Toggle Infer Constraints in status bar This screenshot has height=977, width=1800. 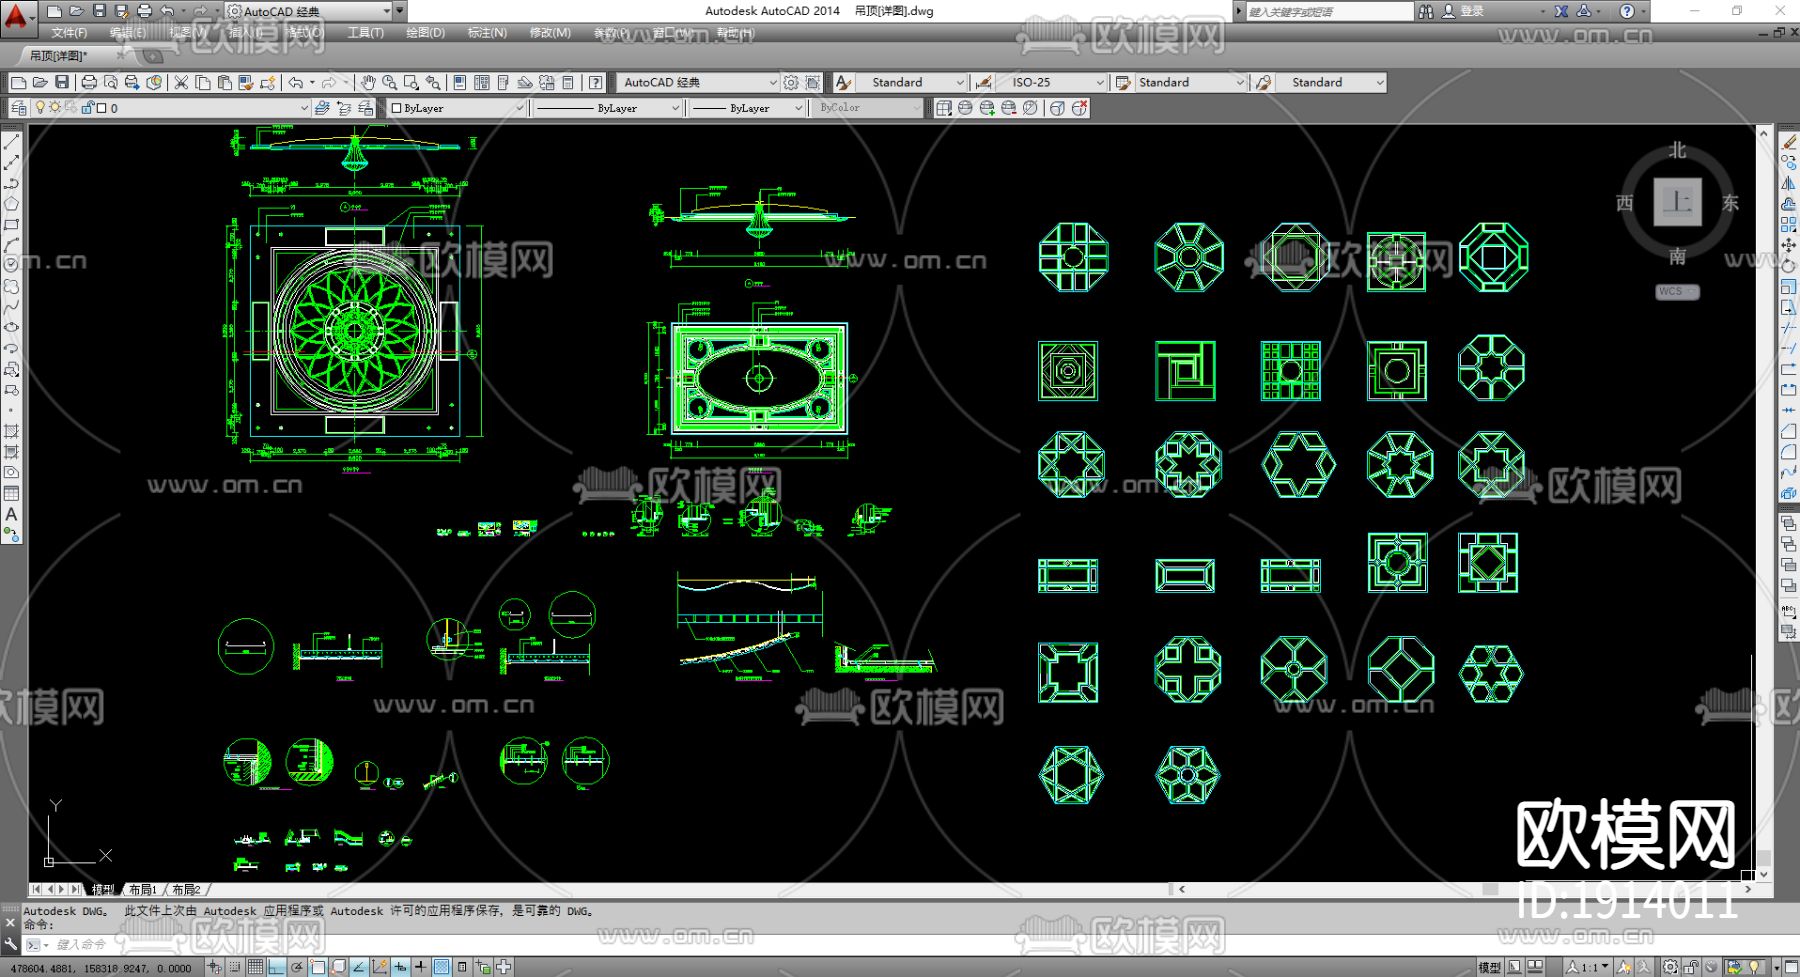[215, 967]
